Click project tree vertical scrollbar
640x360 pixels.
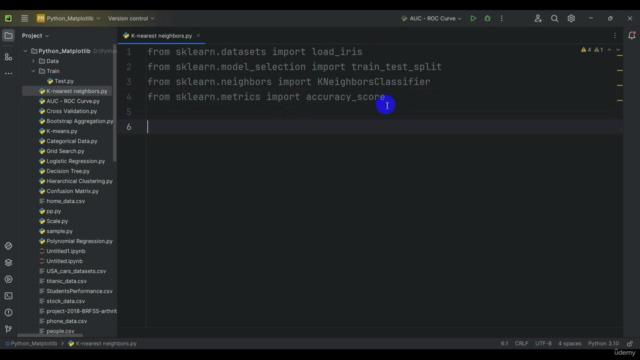point(115,103)
